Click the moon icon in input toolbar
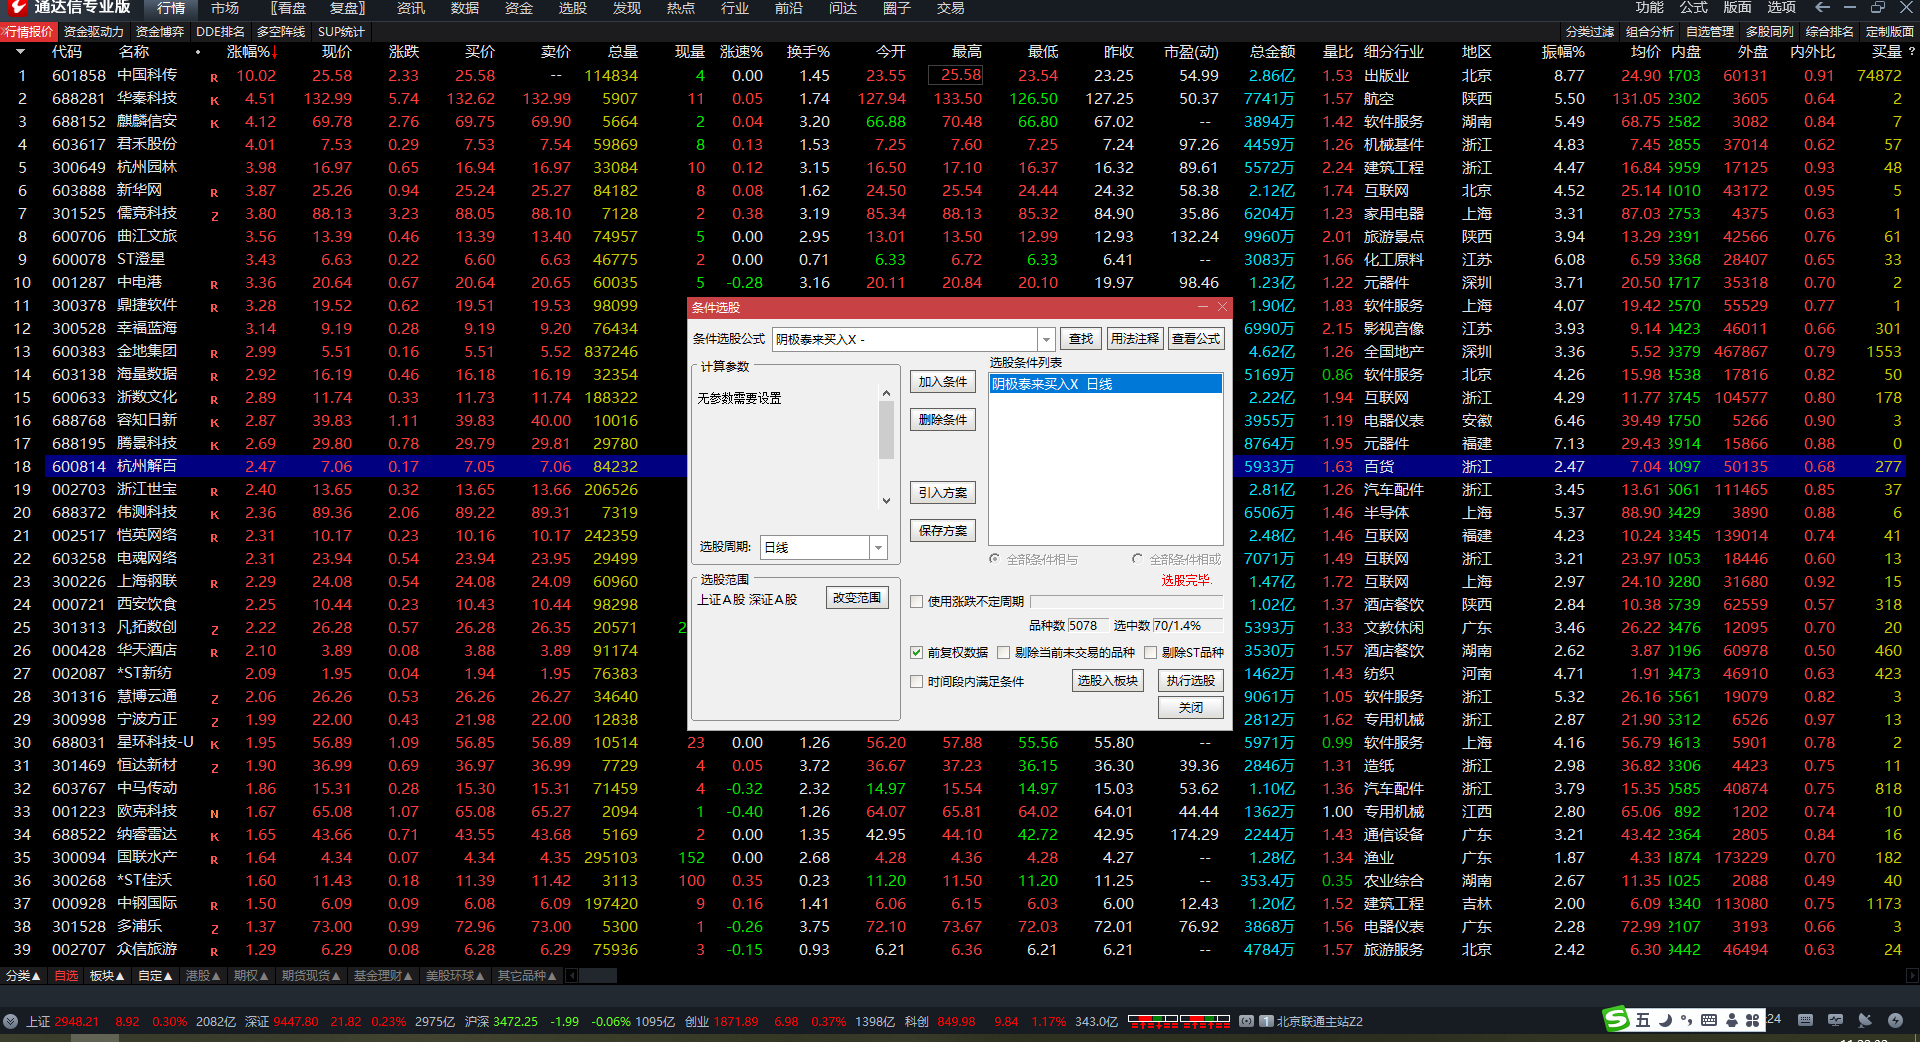Viewport: 1920px width, 1042px height. [1665, 1020]
